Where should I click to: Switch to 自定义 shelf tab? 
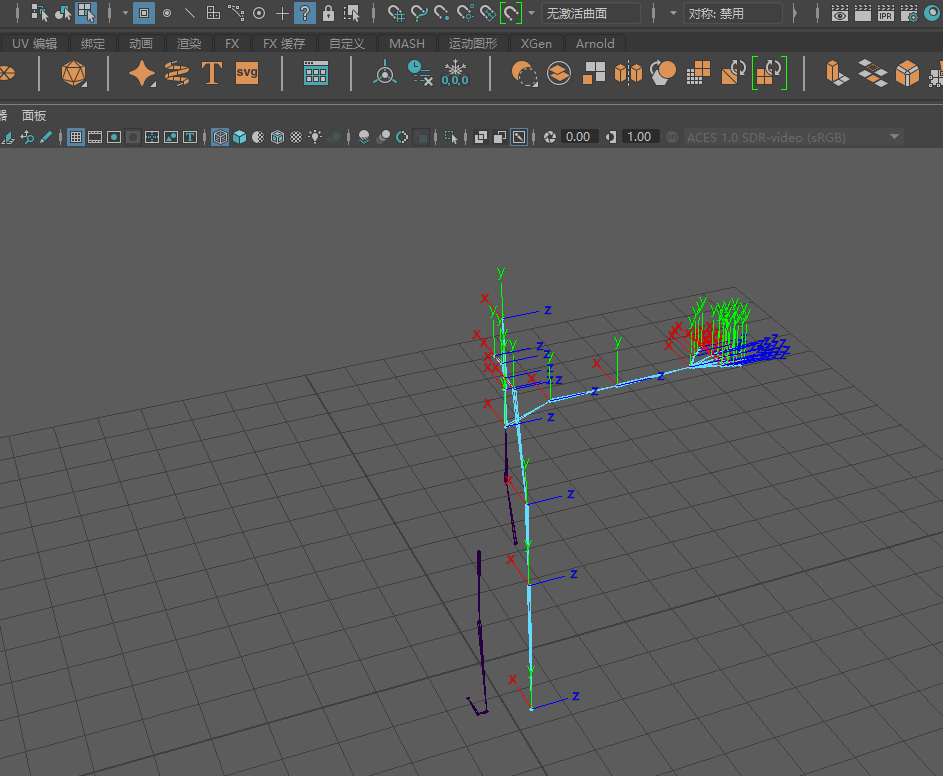click(347, 43)
